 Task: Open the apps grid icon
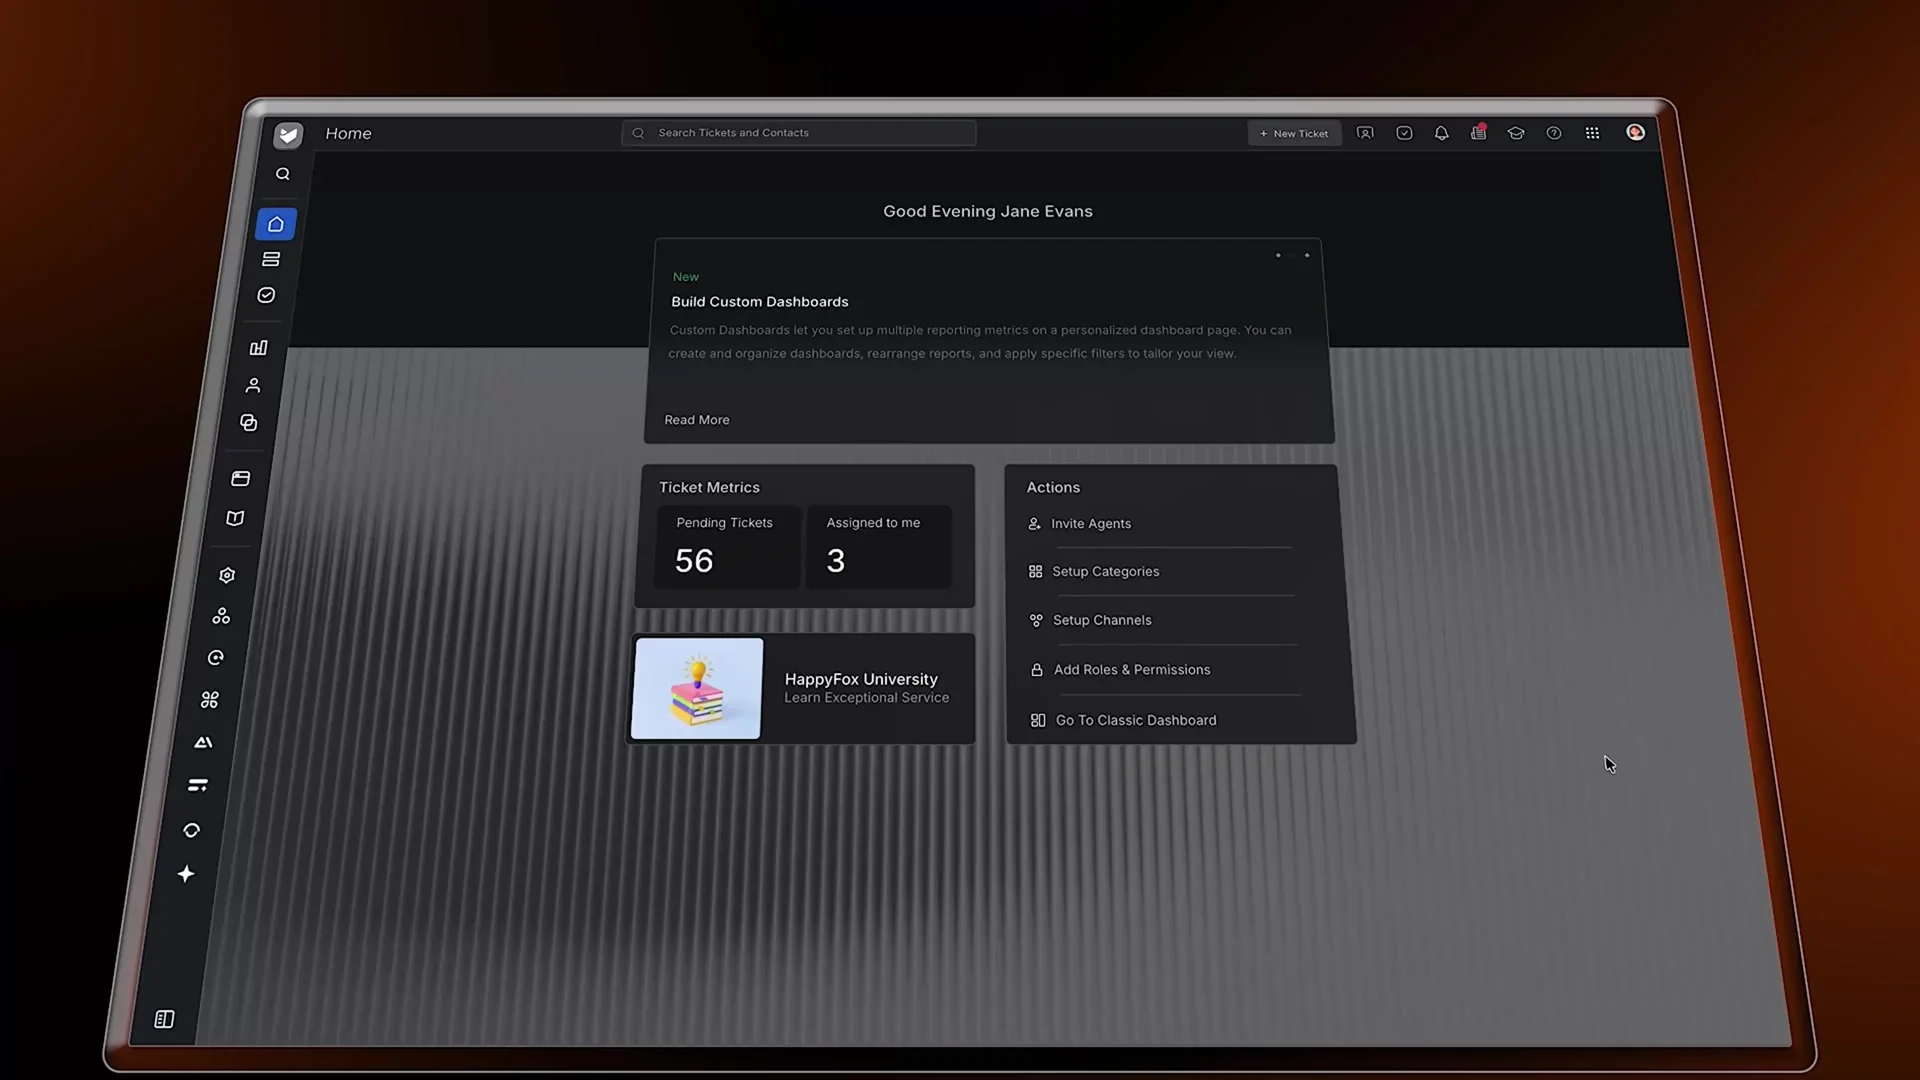1592,133
